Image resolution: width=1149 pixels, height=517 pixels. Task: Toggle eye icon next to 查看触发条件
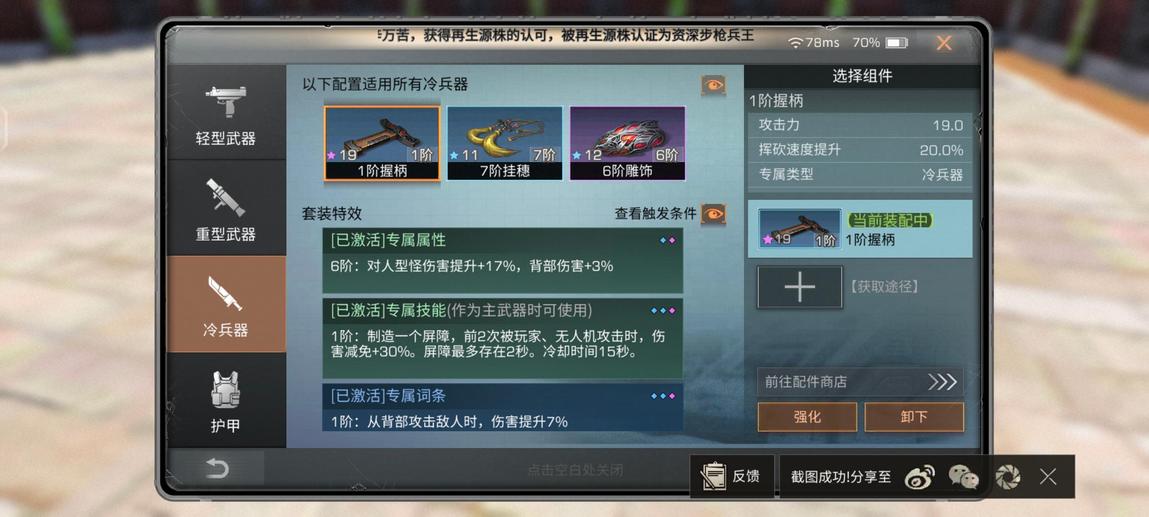713,214
